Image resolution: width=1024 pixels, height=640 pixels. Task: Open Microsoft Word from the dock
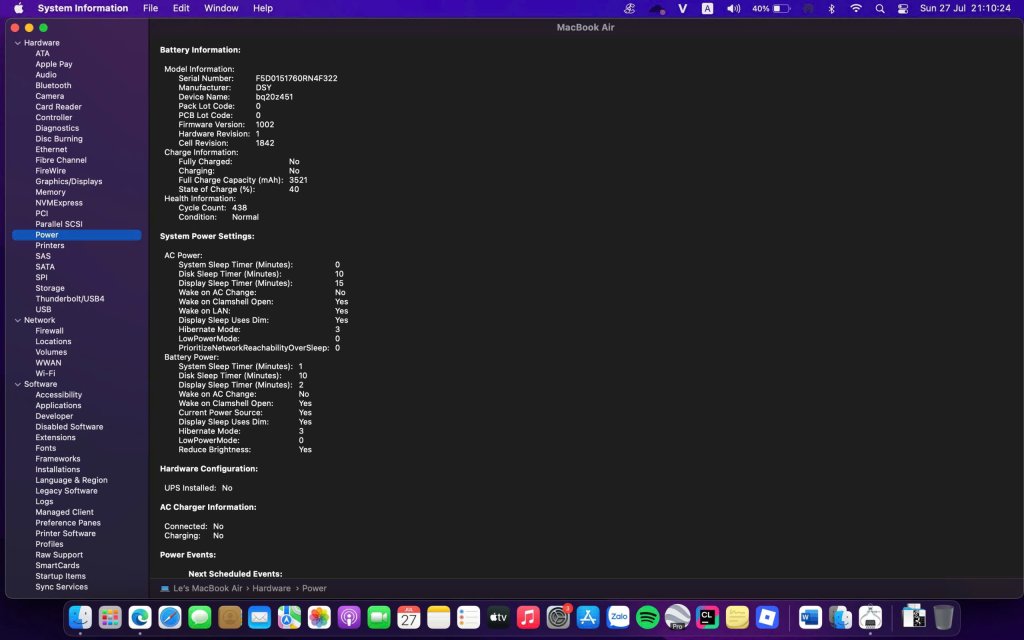click(809, 617)
